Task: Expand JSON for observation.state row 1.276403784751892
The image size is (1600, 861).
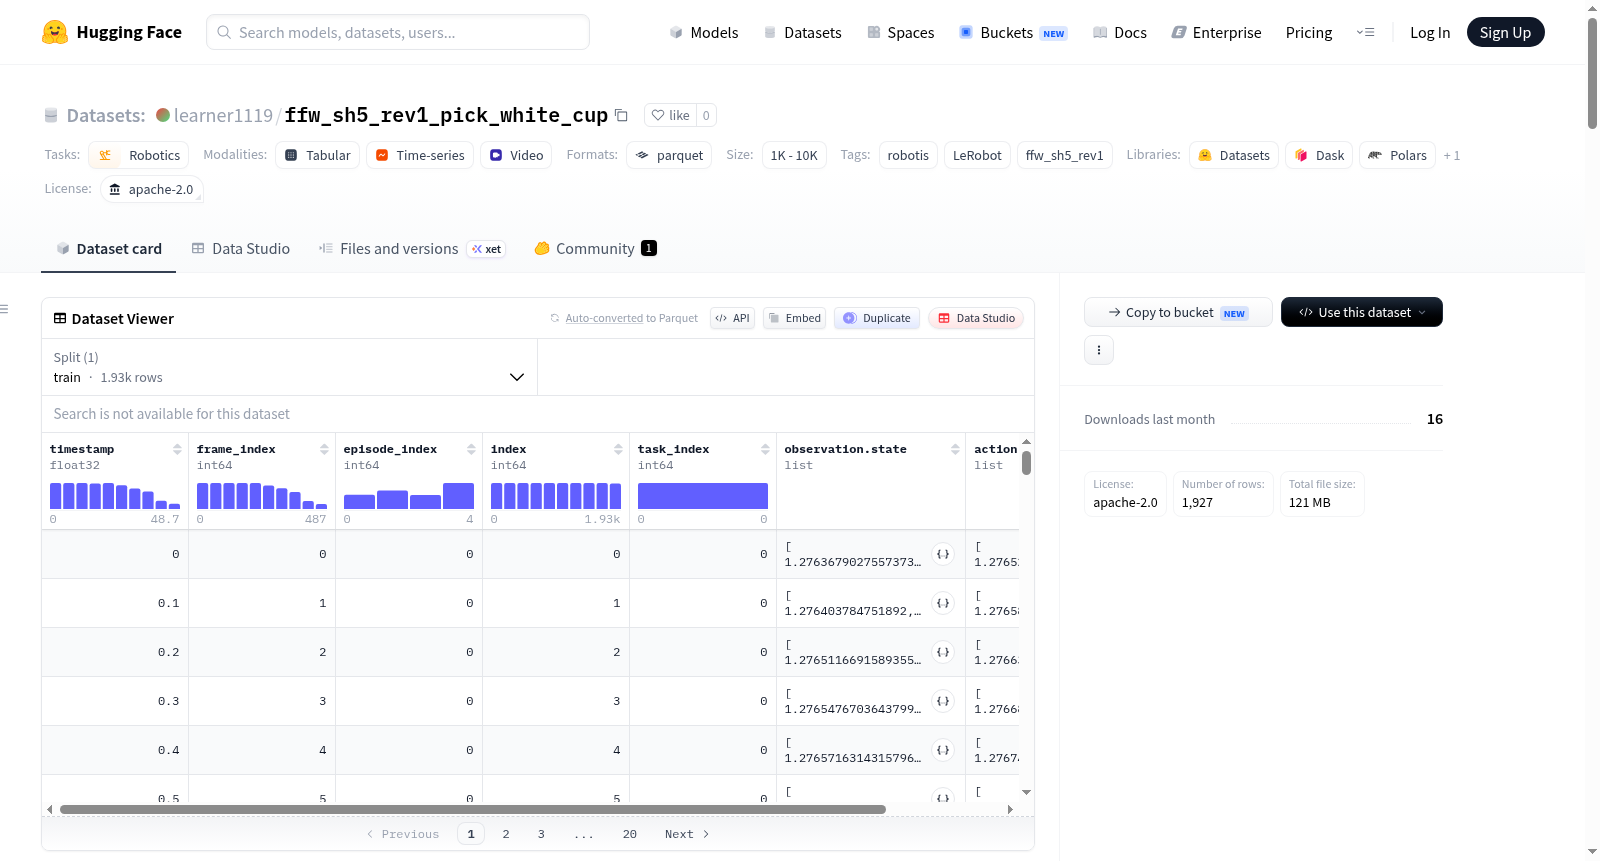Action: [x=943, y=603]
